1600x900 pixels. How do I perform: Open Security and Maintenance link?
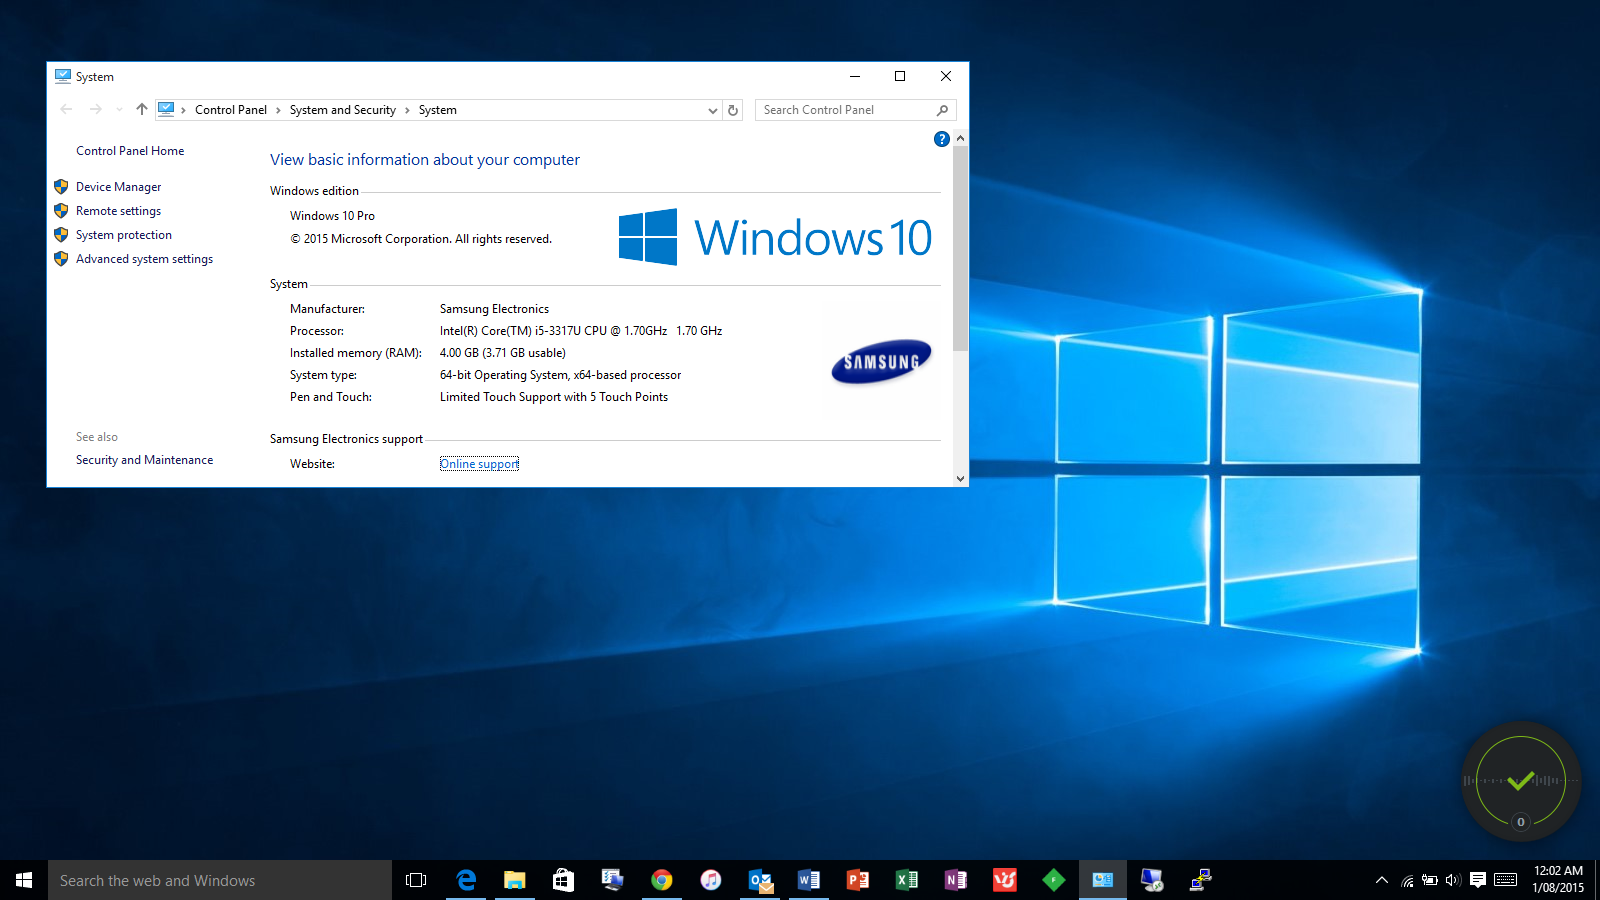point(144,460)
